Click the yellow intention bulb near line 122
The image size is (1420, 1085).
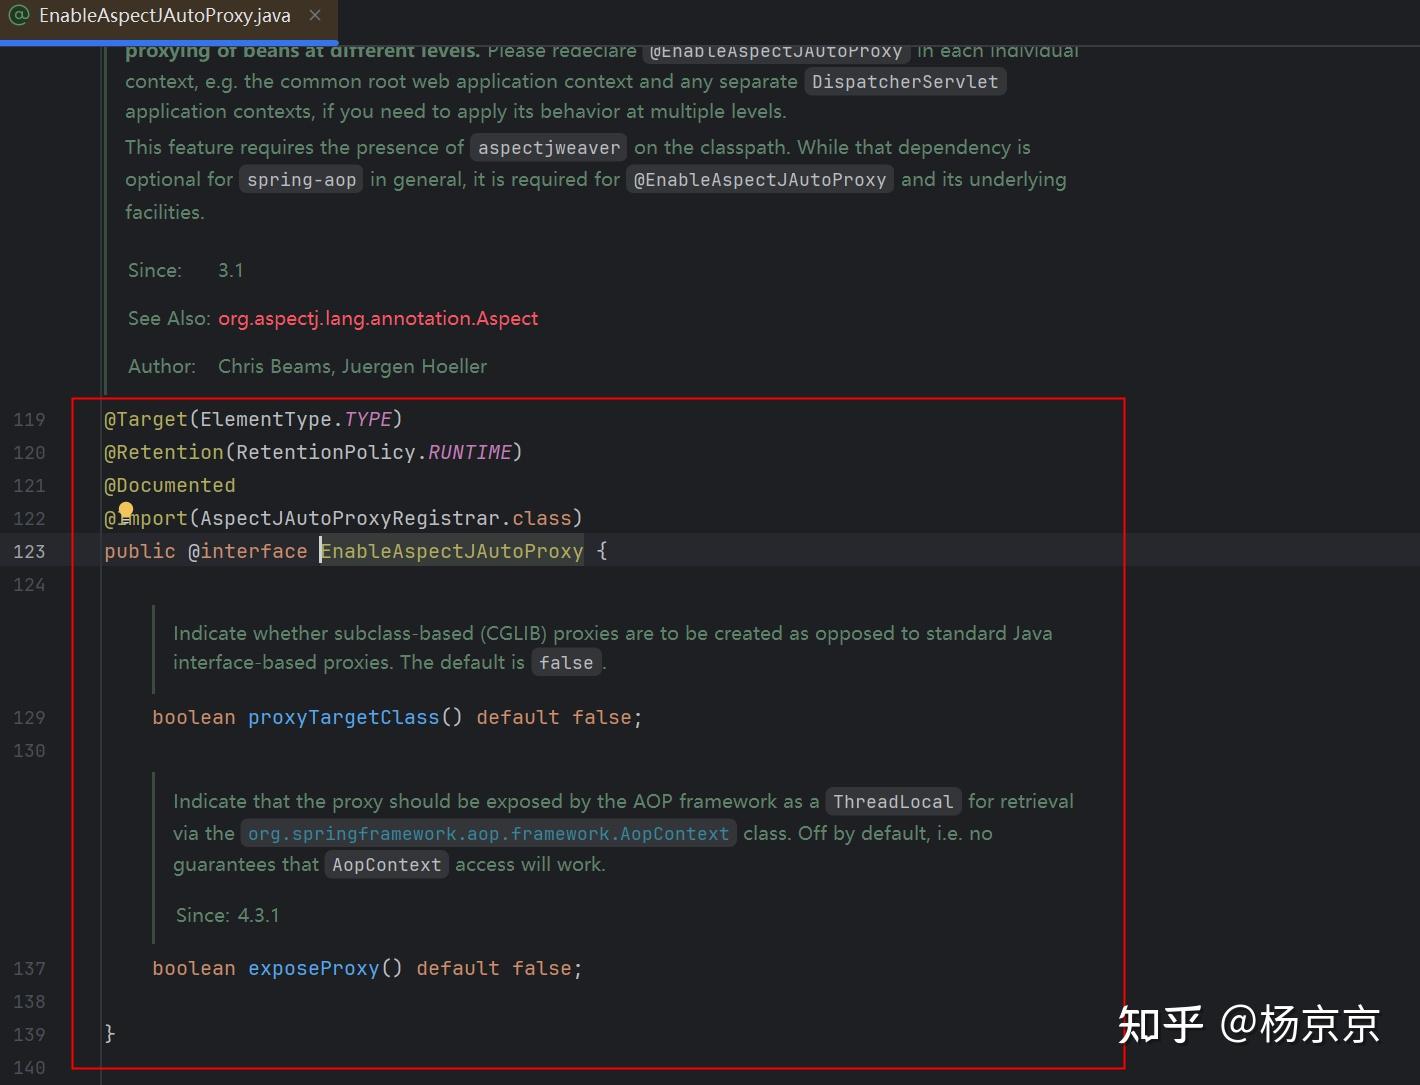tap(127, 511)
